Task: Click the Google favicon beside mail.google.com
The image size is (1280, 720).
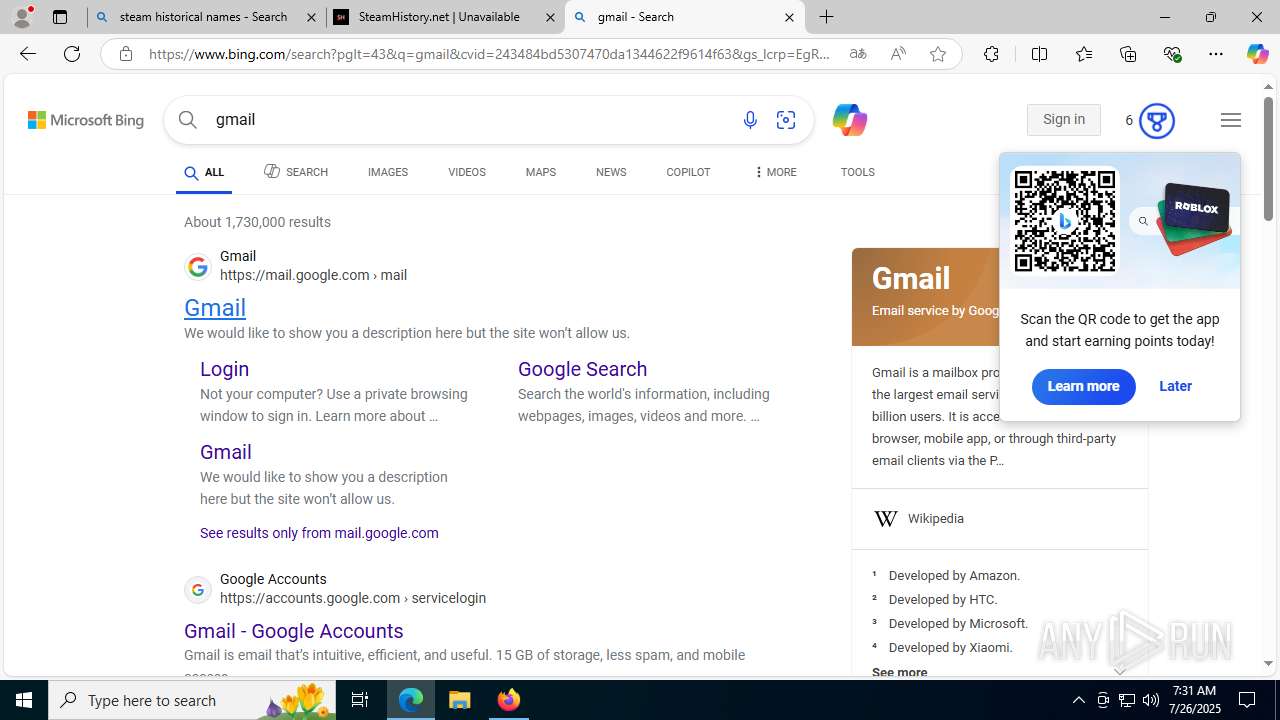Action: (198, 267)
